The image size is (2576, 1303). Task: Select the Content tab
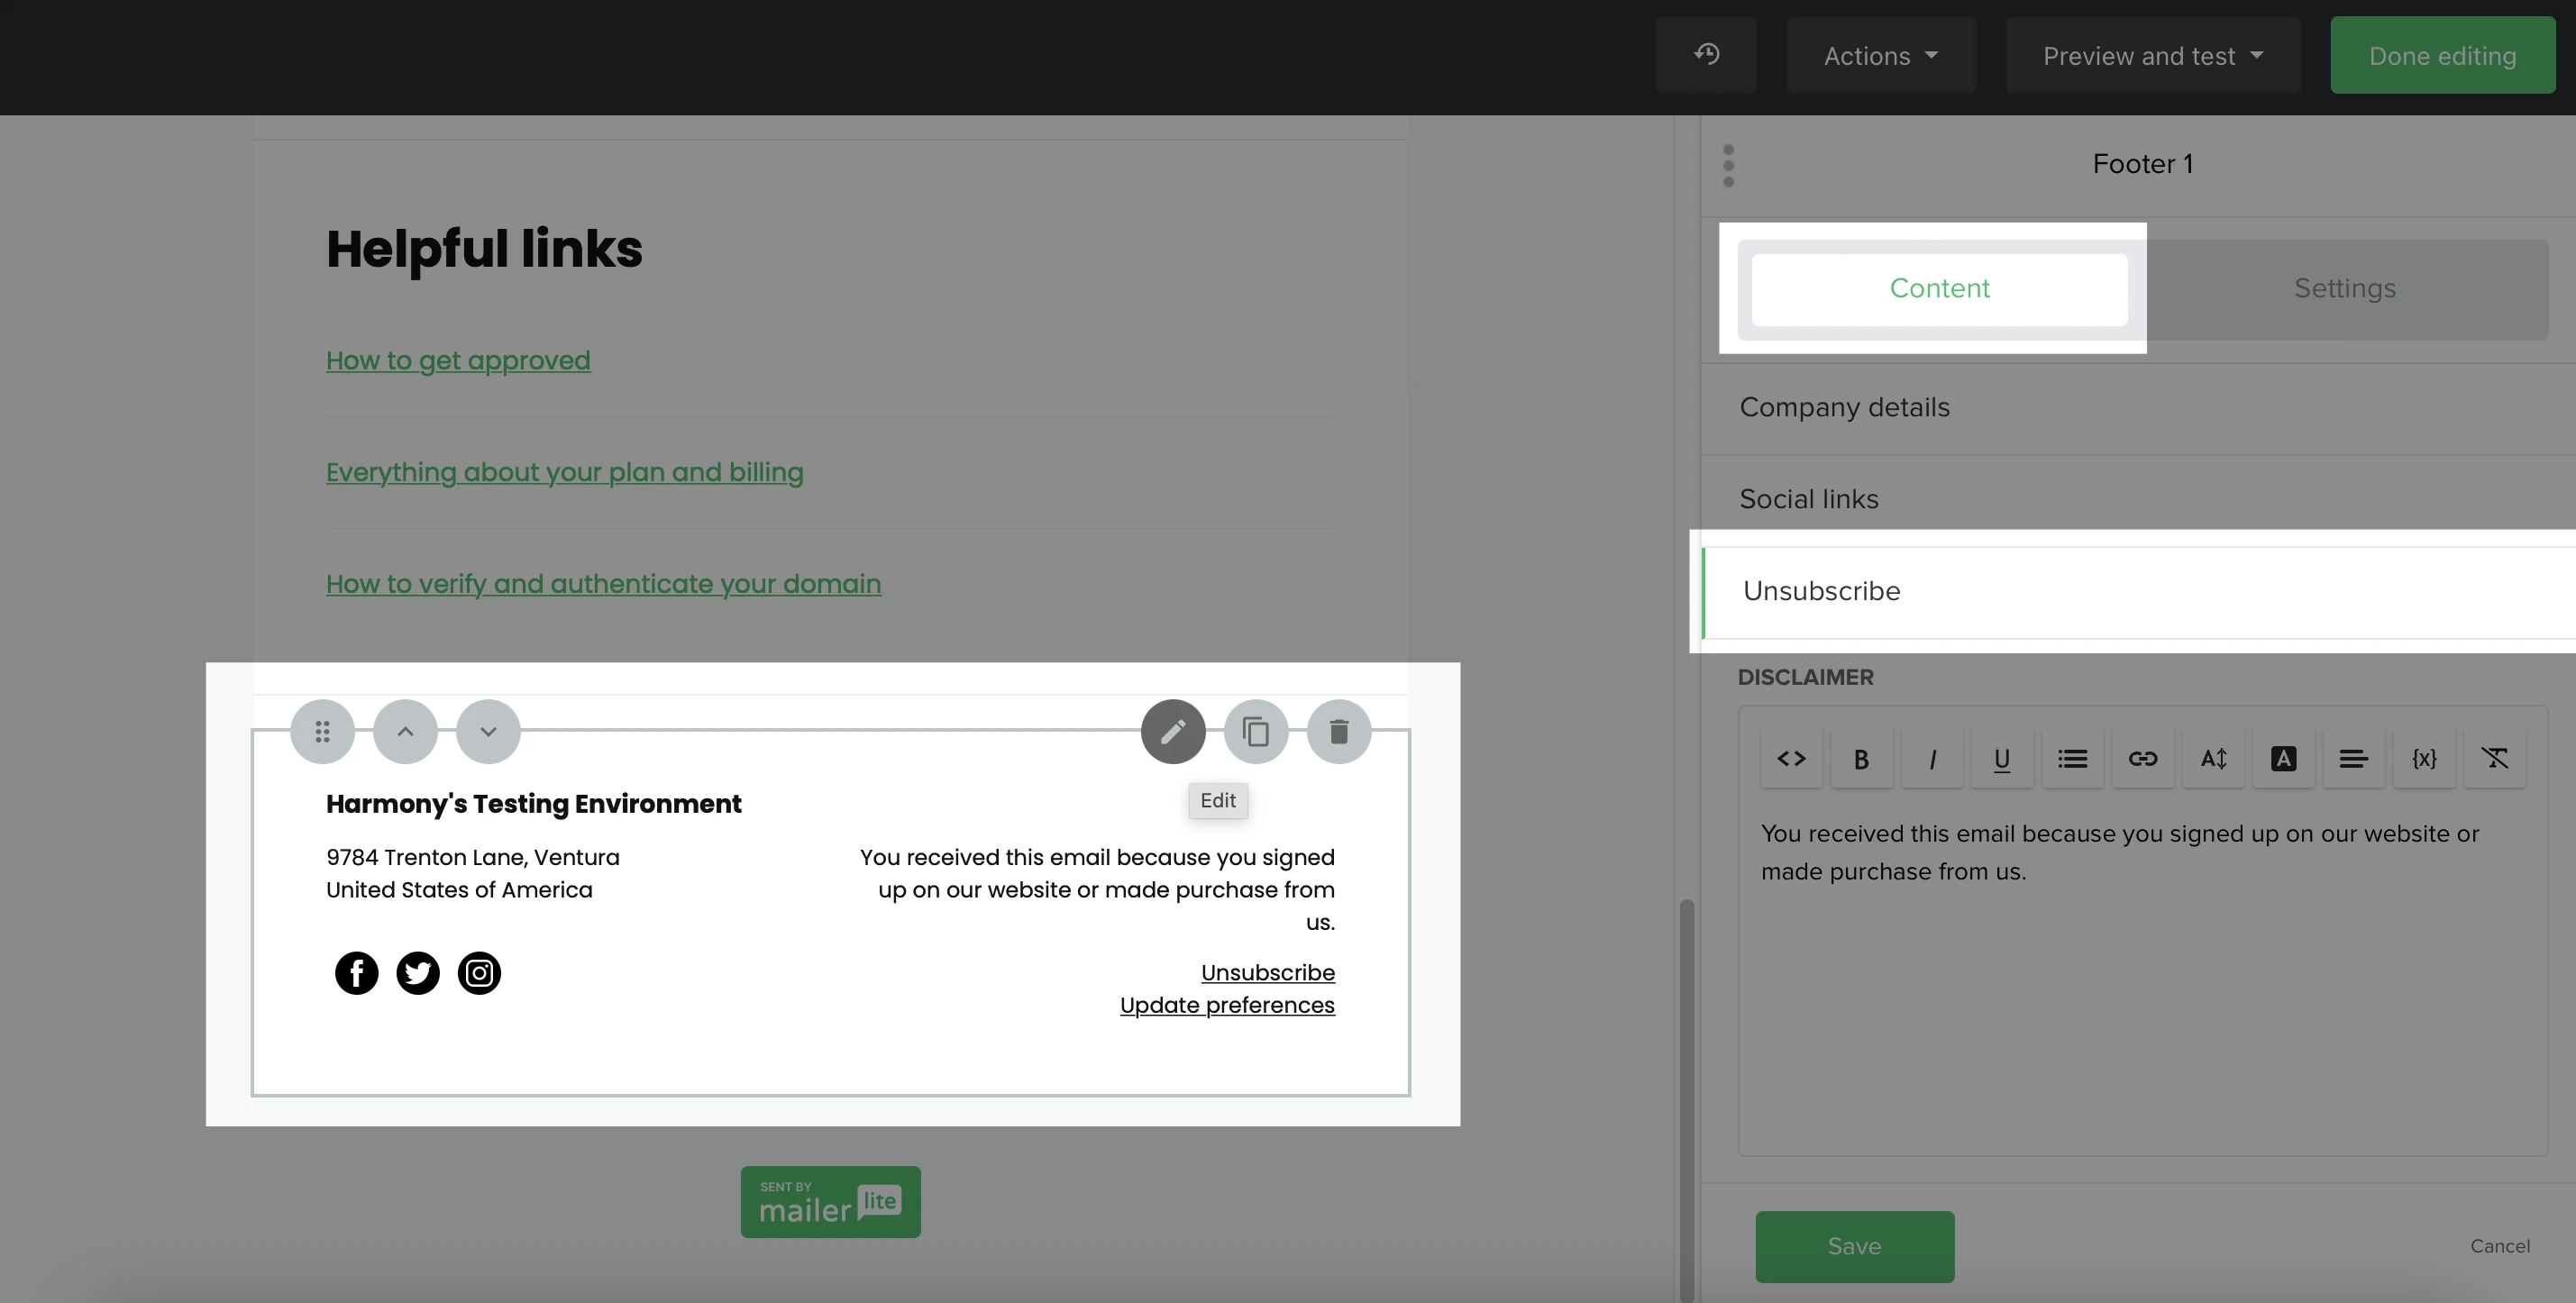pos(1939,288)
